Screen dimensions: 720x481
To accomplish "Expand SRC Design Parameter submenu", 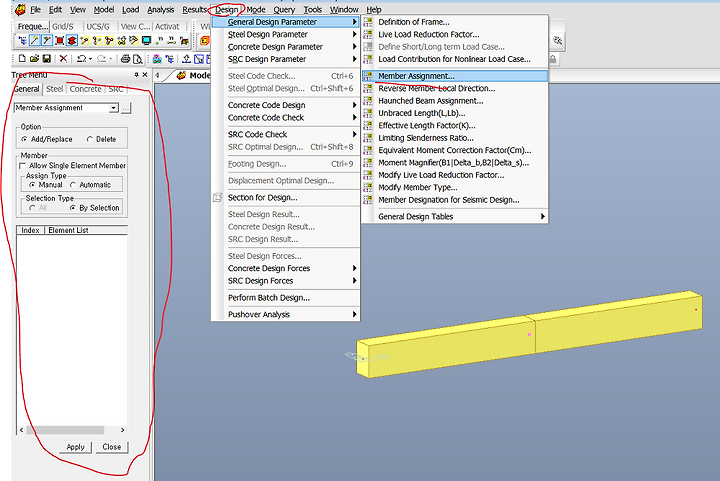I will pos(286,59).
